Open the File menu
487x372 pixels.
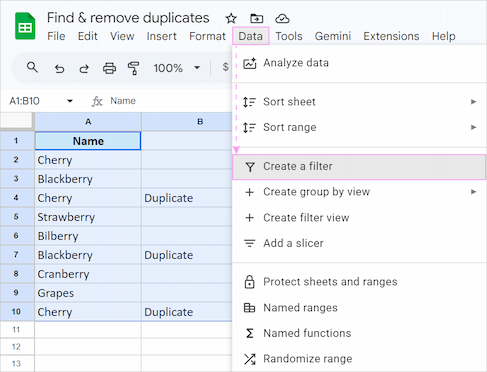(56, 36)
